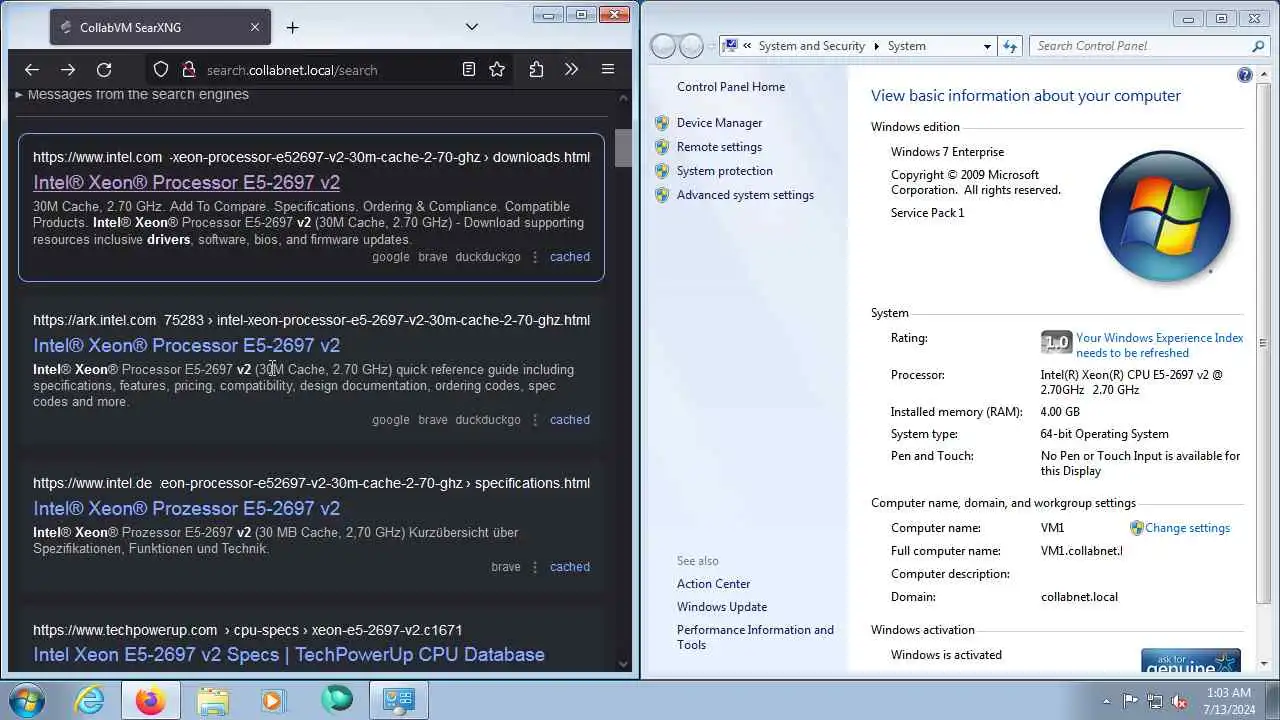Image resolution: width=1280 pixels, height=720 pixels.
Task: Open cached link of intel.de result
Action: coord(570,567)
